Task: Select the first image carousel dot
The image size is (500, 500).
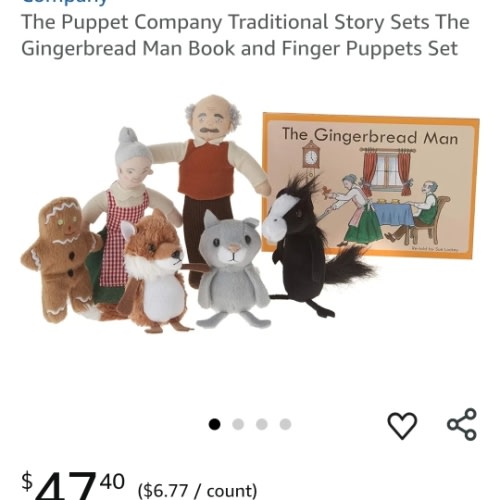Action: tap(214, 424)
